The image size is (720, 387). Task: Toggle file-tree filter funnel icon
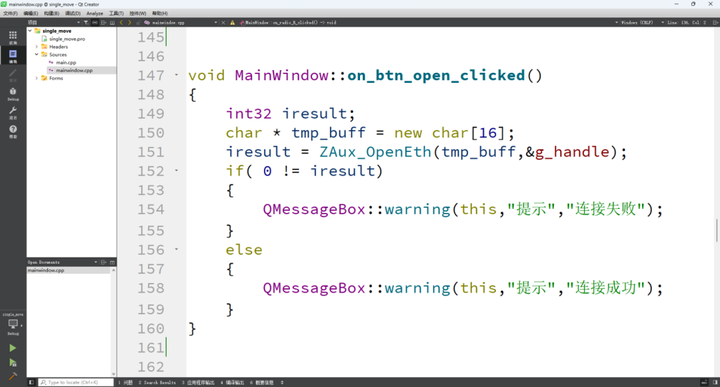(x=86, y=22)
